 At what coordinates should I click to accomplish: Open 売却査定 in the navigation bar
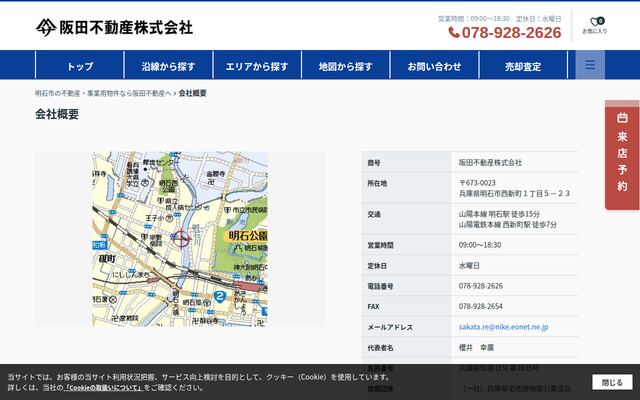tap(523, 65)
